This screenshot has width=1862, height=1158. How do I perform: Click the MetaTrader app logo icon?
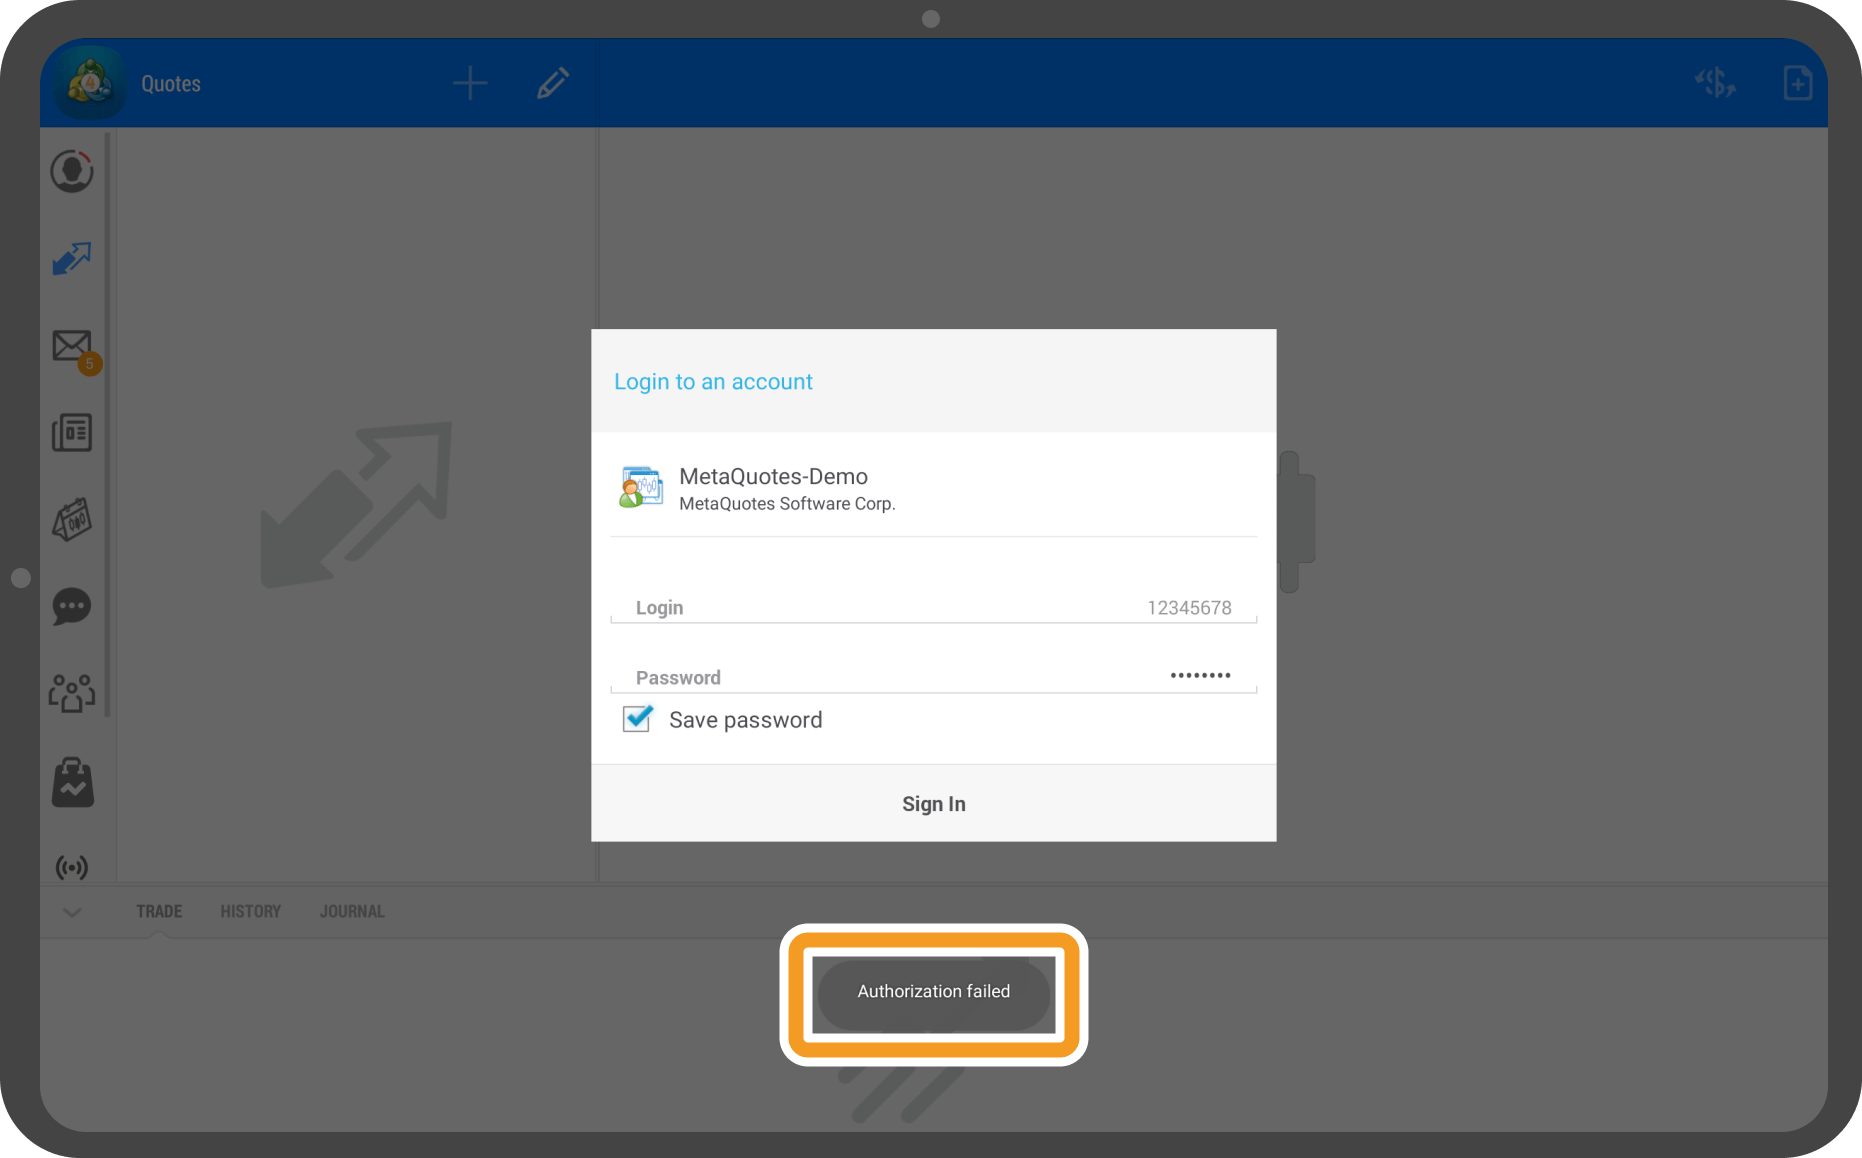pyautogui.click(x=90, y=83)
